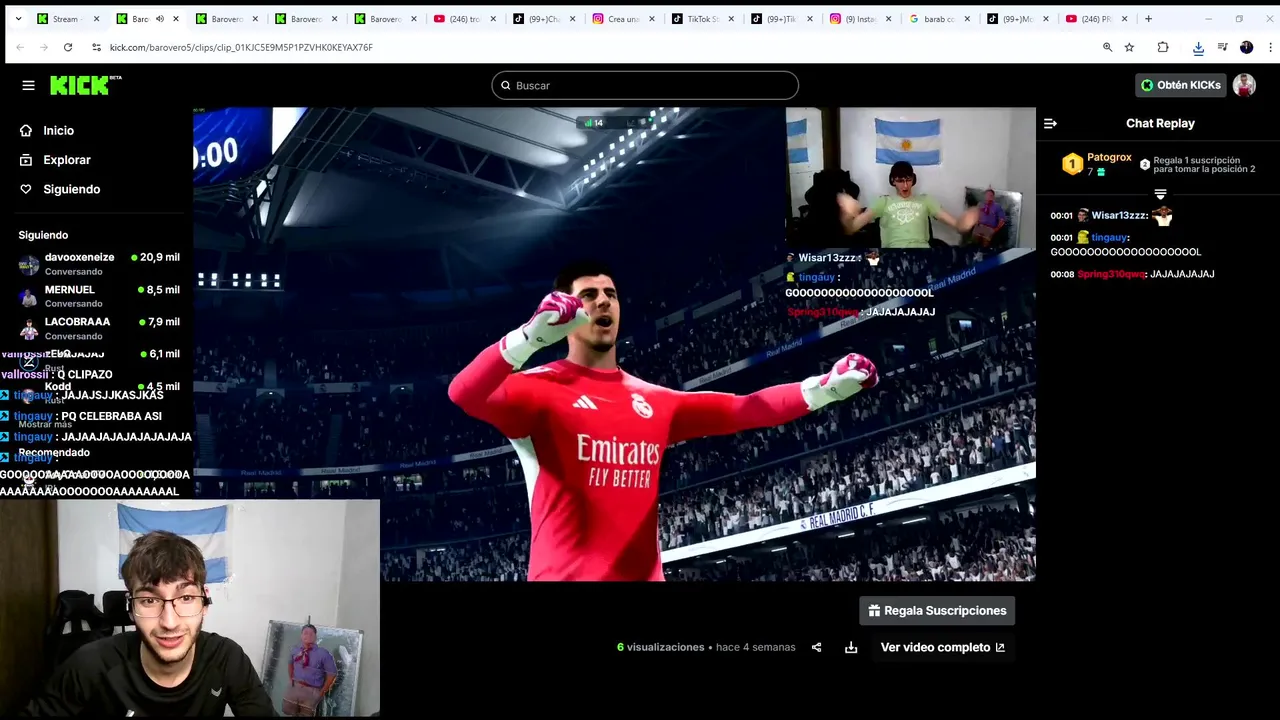Viewport: 1280px width, 720px height.
Task: Collapse the Chat Replay panel
Action: tap(1050, 123)
